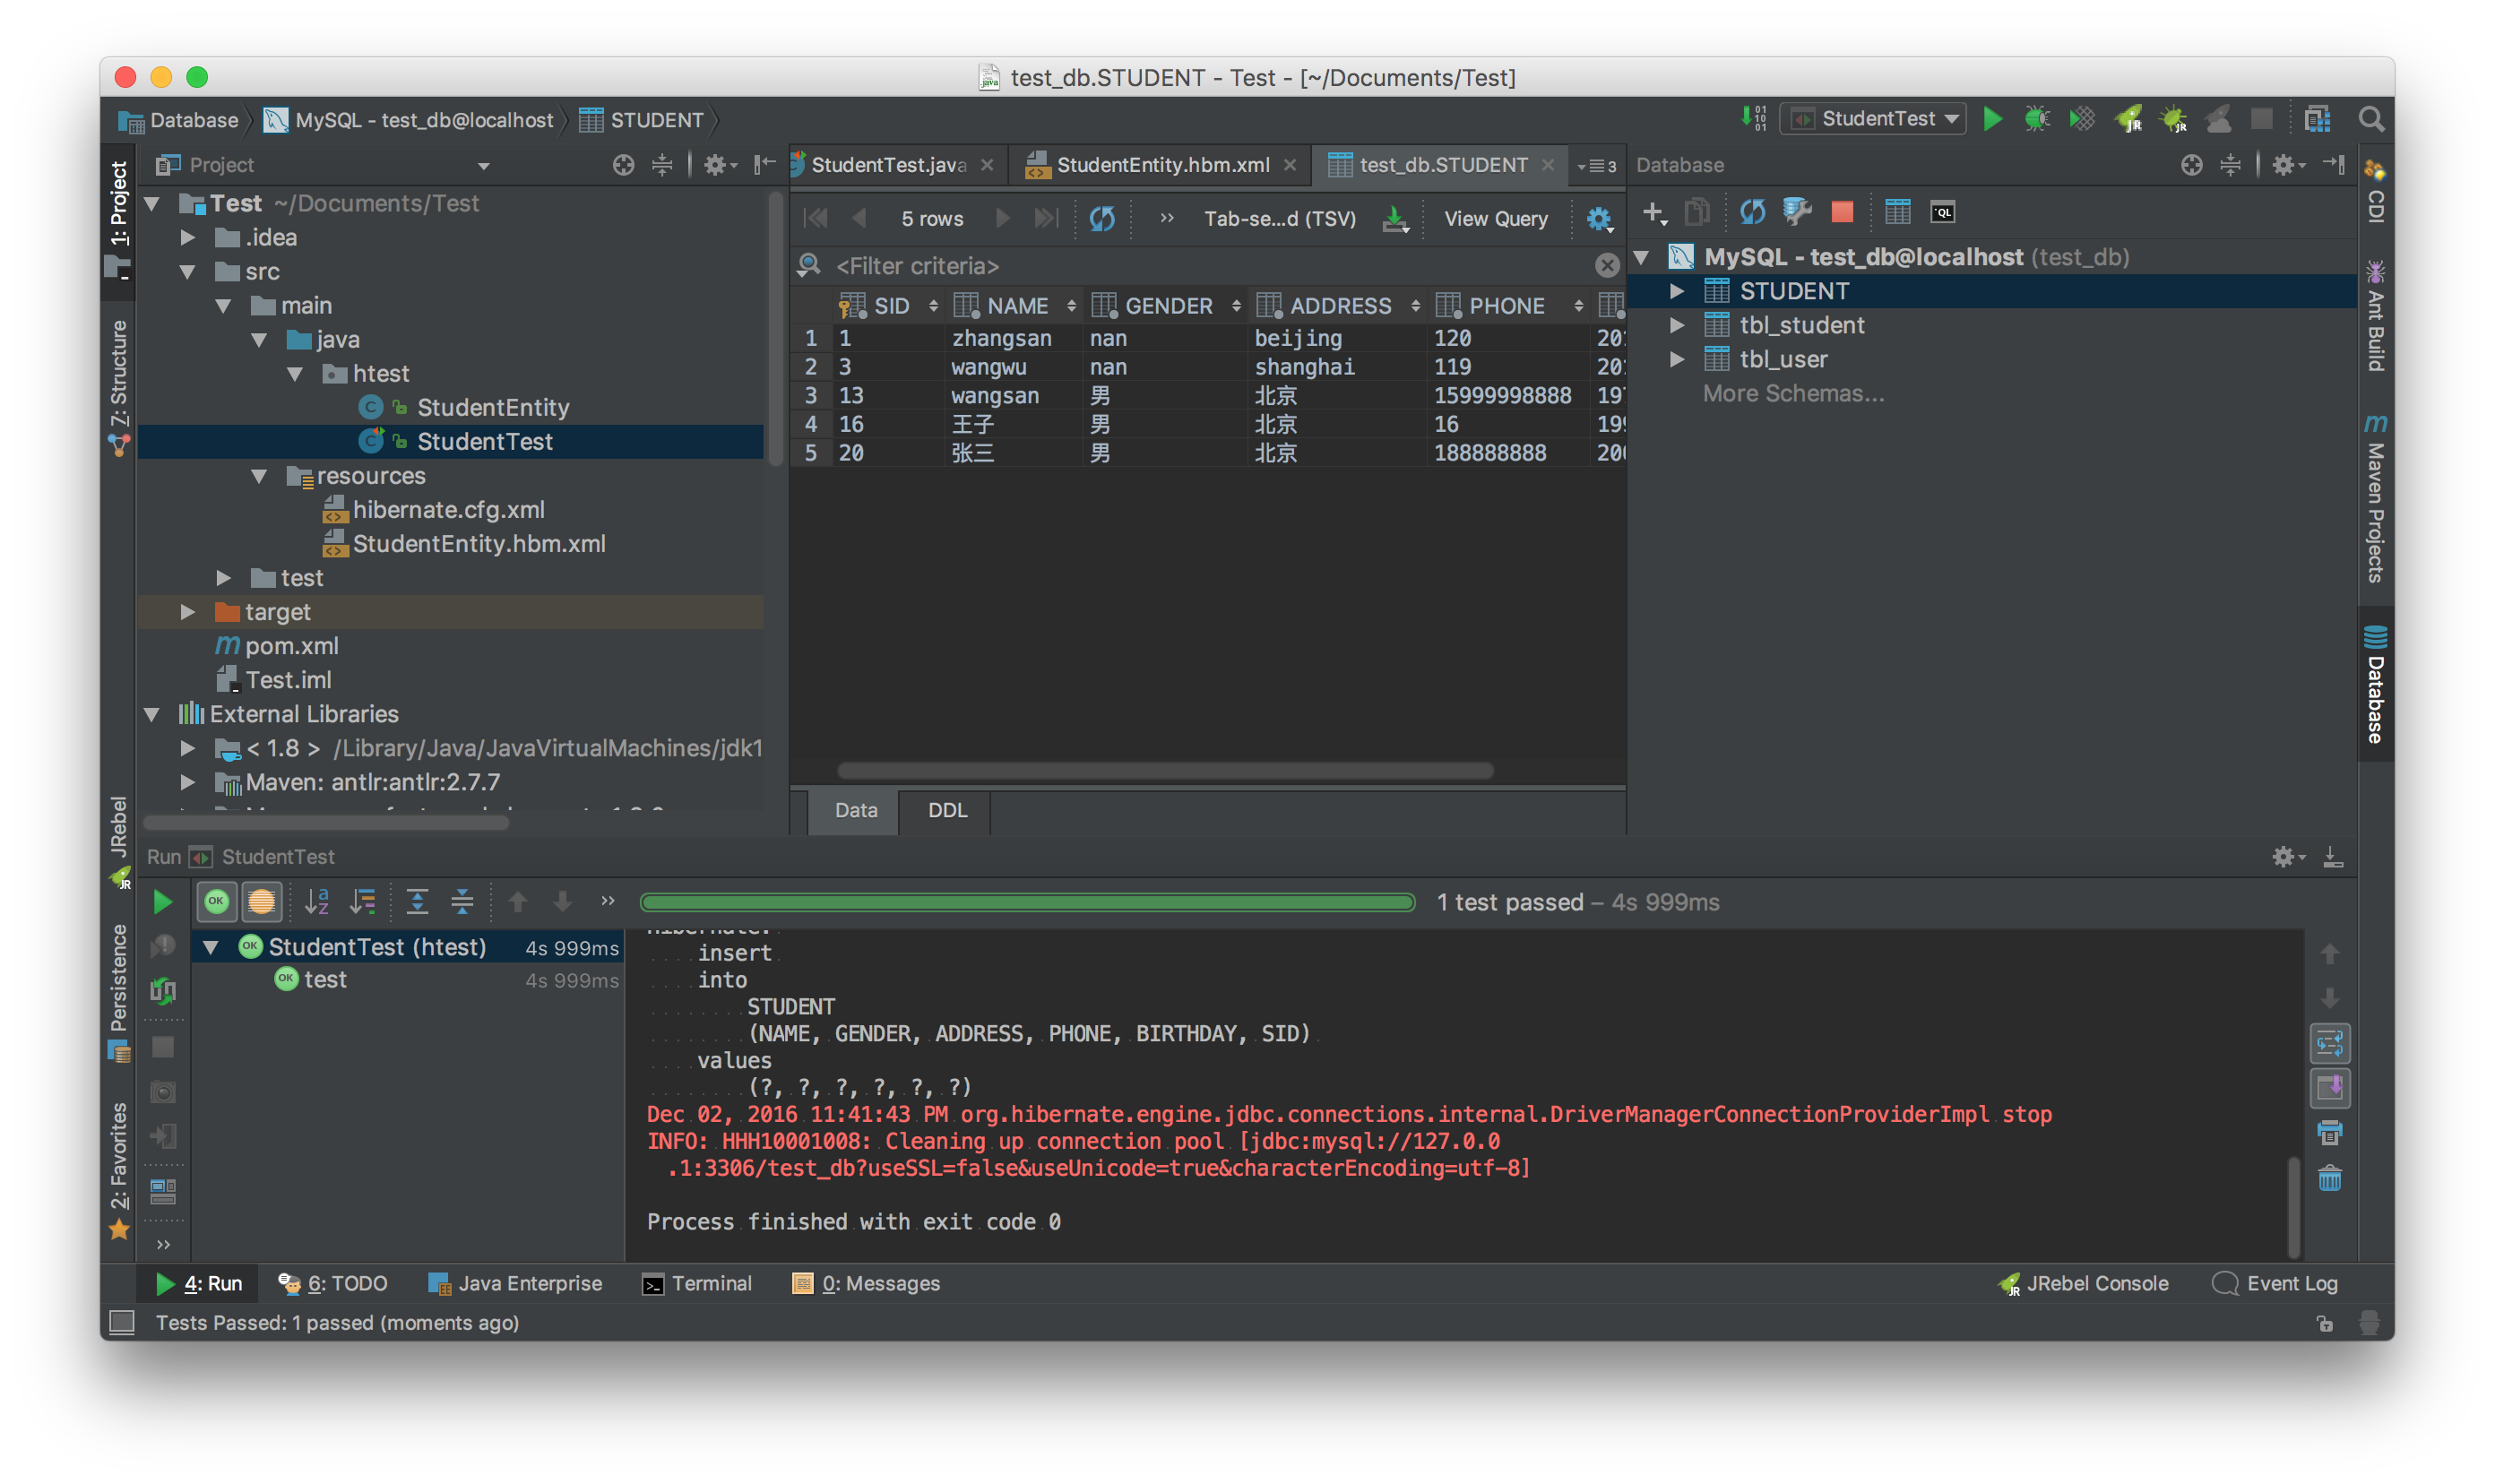2495x1484 pixels.
Task: Toggle Favorites side tool window
Action: pos(118,1170)
